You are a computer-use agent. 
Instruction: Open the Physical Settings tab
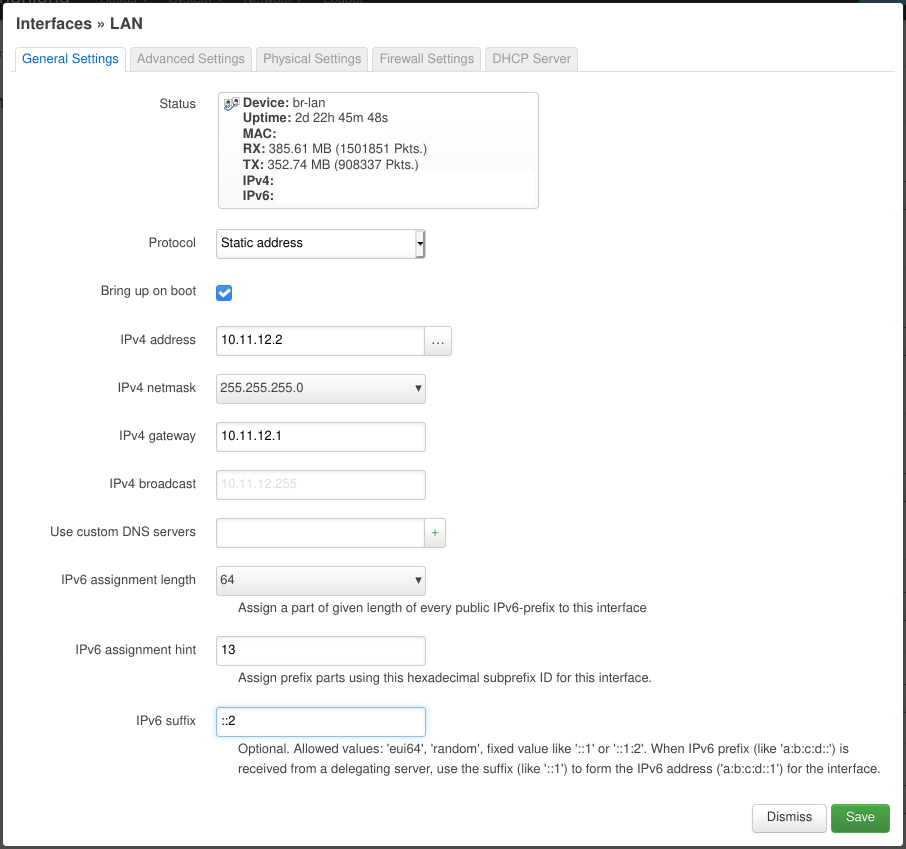click(x=312, y=59)
